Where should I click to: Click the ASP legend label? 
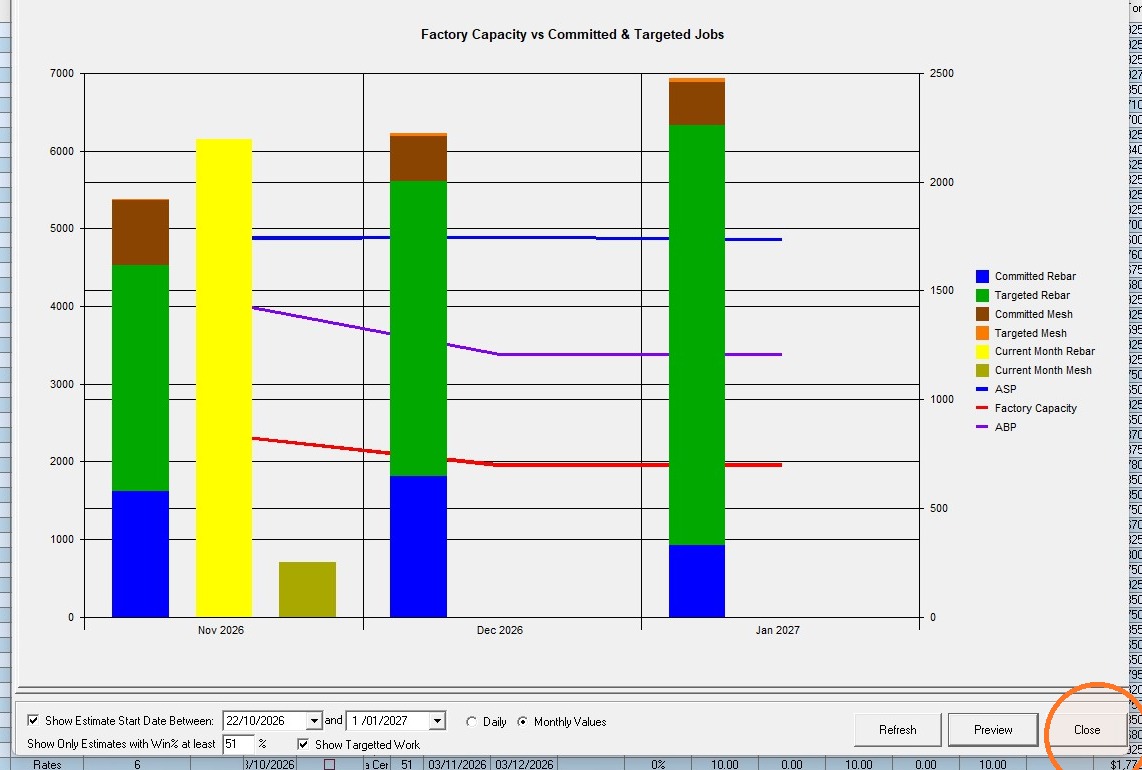coord(1005,389)
